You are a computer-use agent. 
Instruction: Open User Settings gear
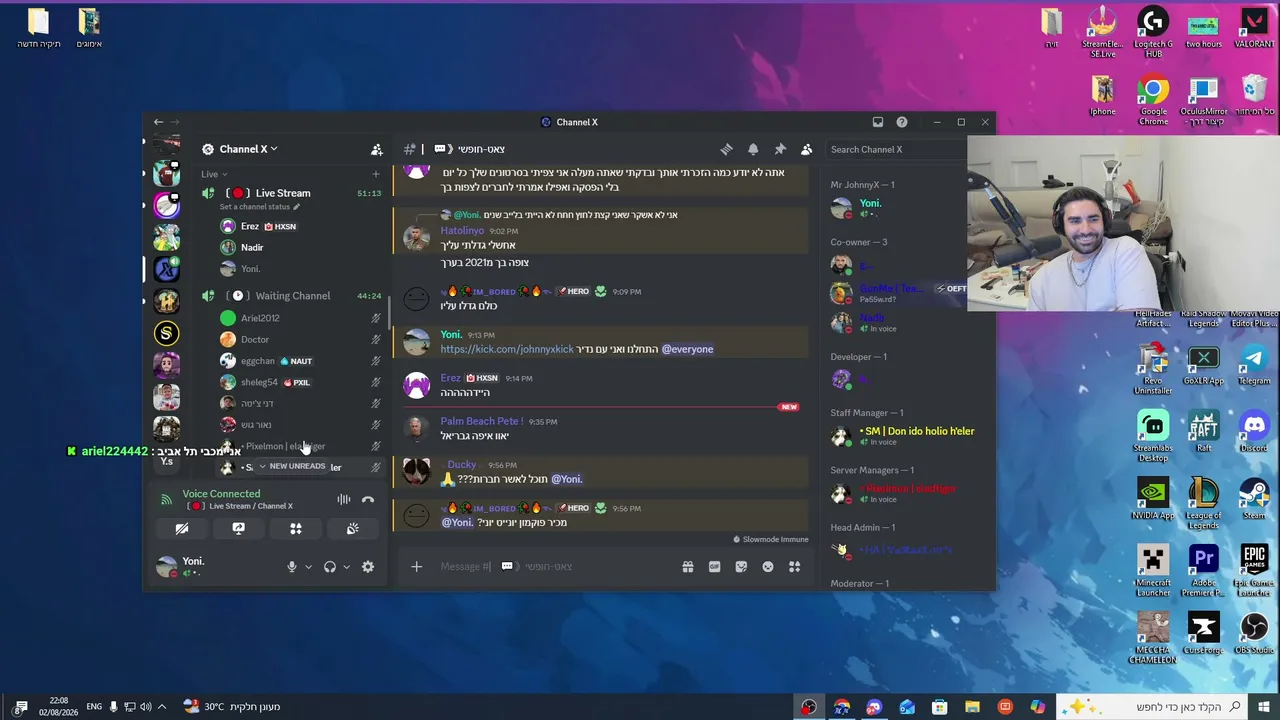368,567
